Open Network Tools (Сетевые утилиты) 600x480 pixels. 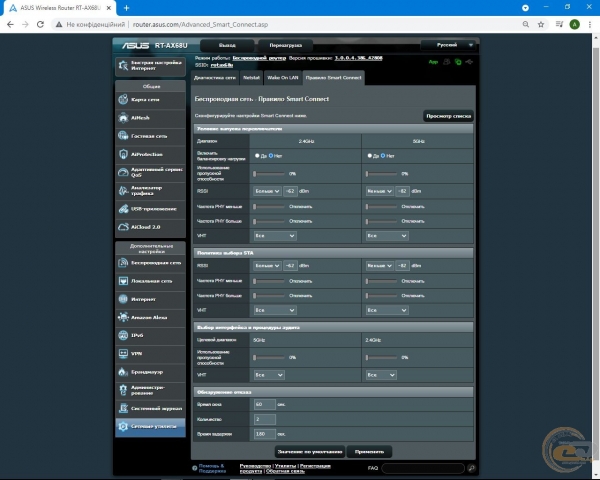[150, 426]
